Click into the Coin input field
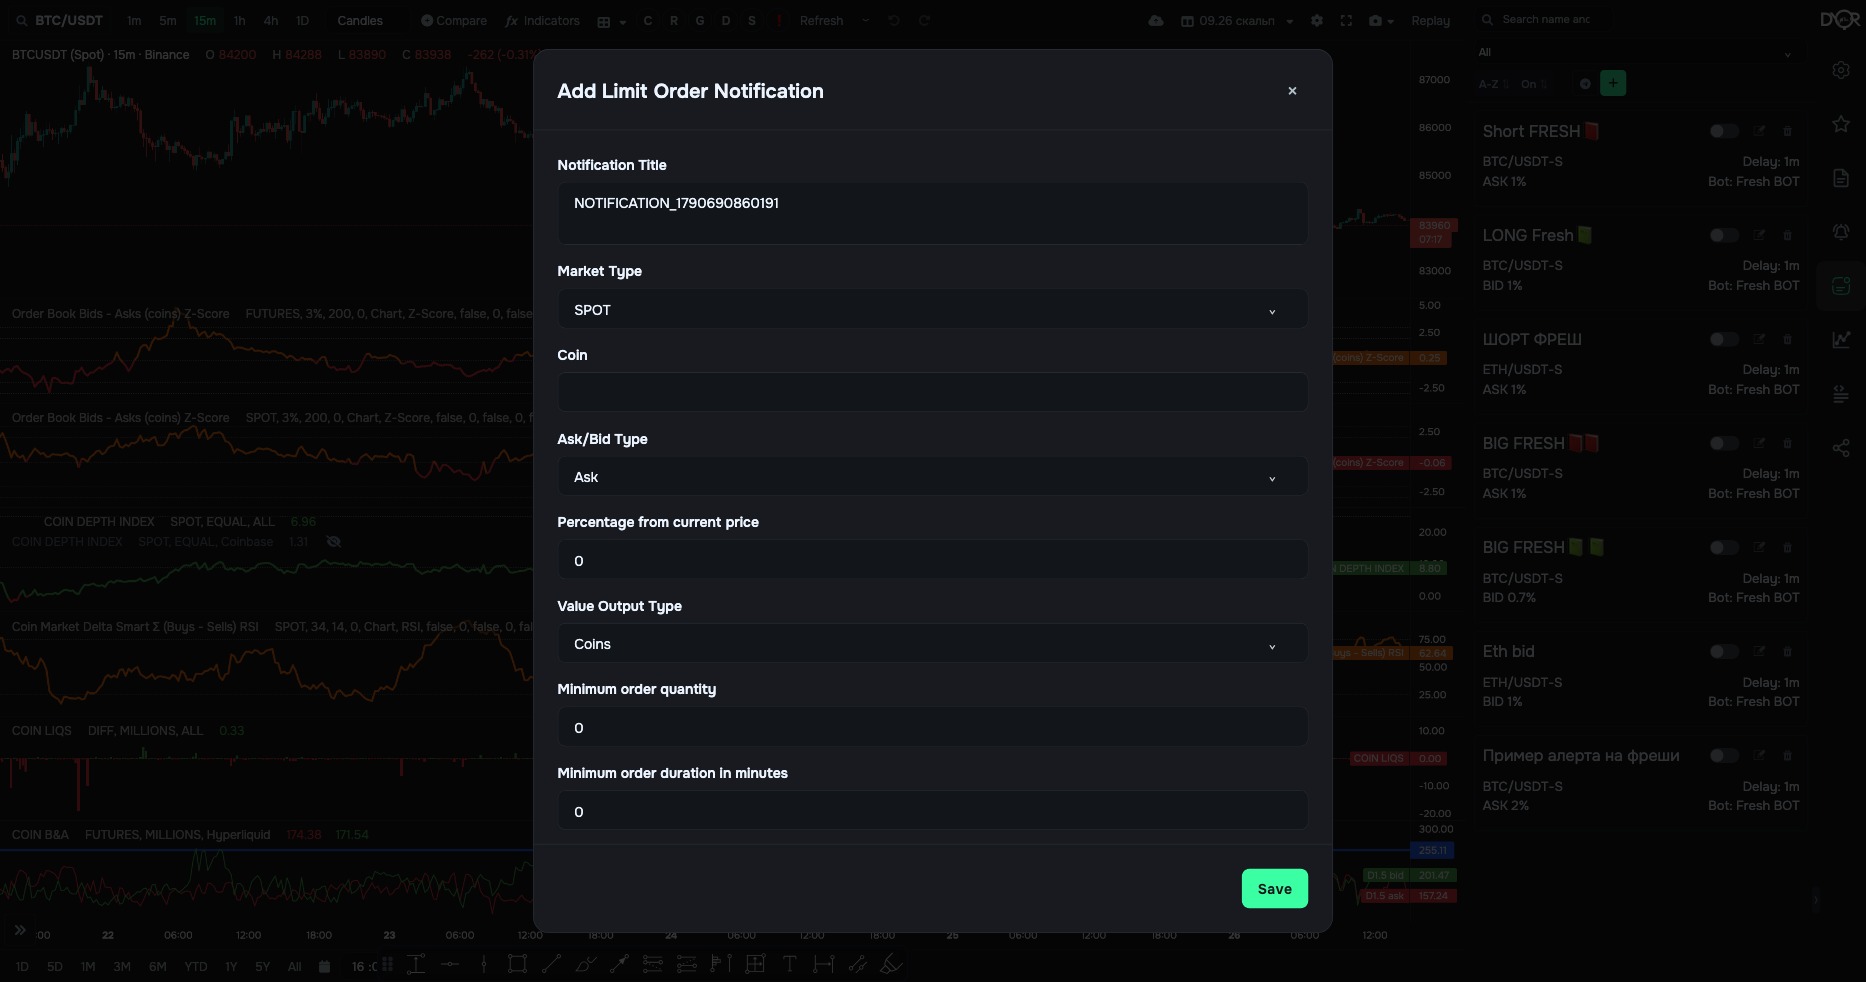Image resolution: width=1866 pixels, height=982 pixels. coord(932,393)
